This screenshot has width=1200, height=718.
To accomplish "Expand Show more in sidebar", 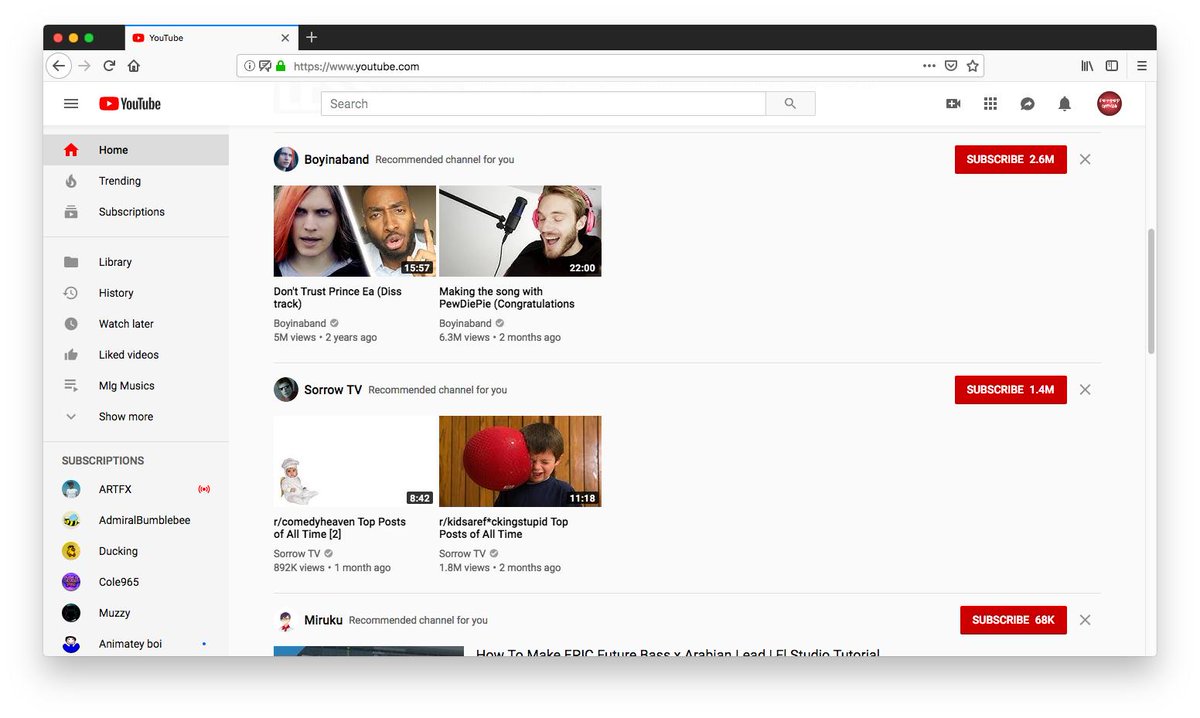I will coord(136,417).
